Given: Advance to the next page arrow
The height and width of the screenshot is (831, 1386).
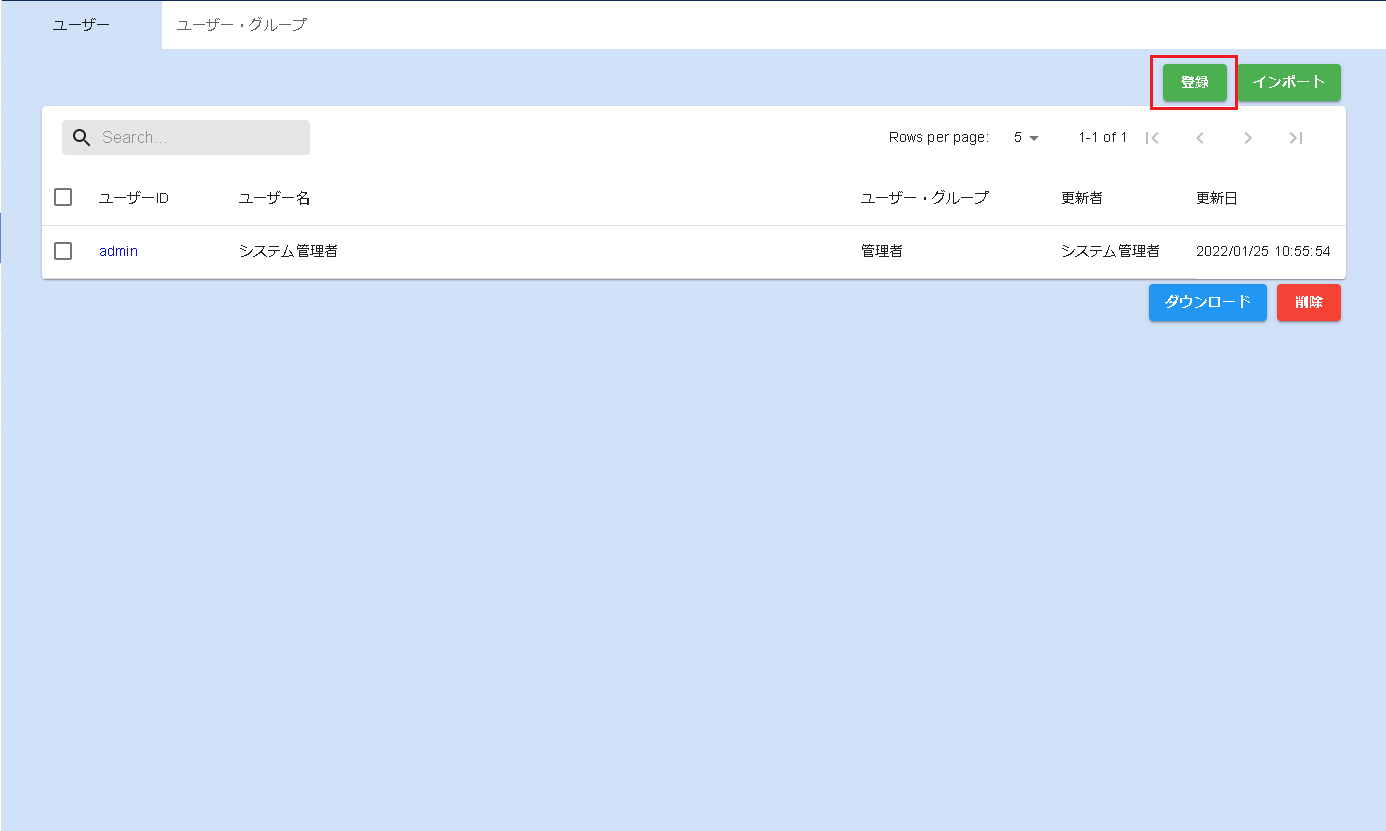Looking at the screenshot, I should pyautogui.click(x=1248, y=138).
